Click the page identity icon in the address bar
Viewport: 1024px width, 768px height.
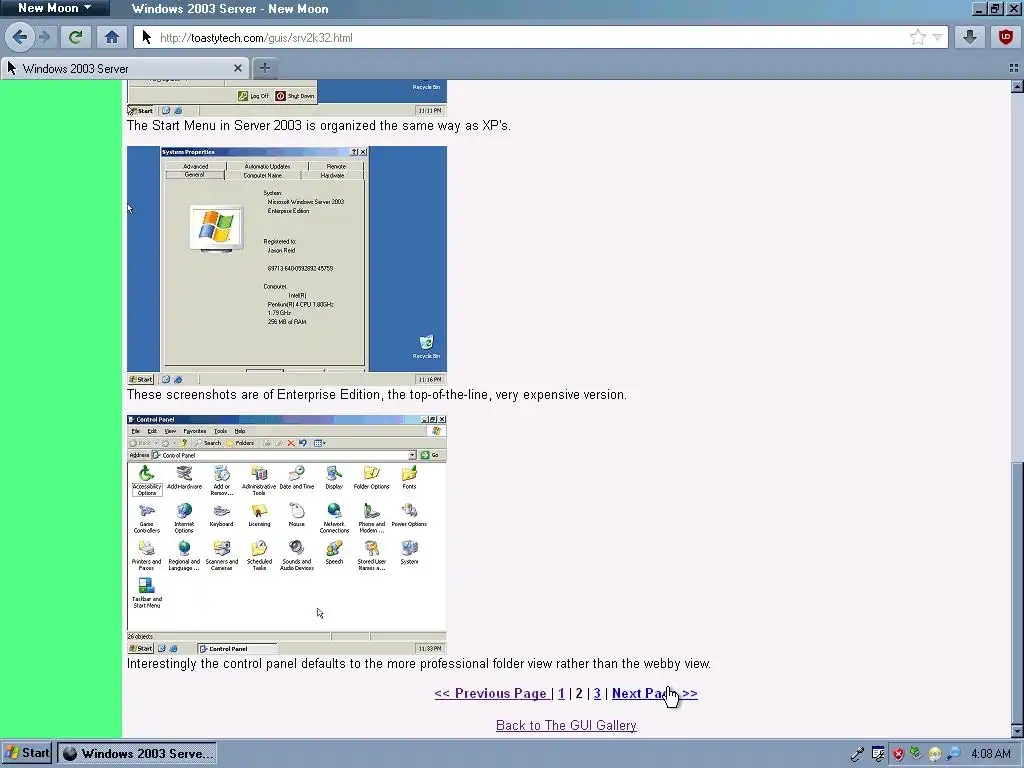(146, 38)
